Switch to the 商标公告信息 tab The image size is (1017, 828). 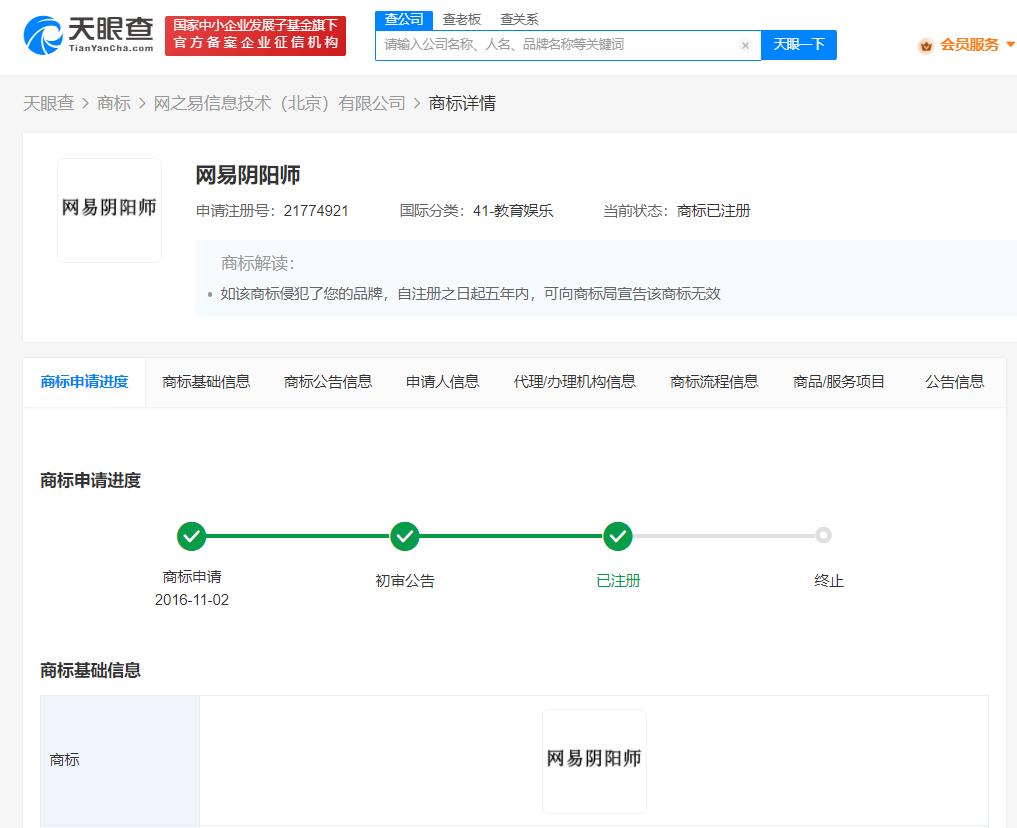click(x=328, y=382)
